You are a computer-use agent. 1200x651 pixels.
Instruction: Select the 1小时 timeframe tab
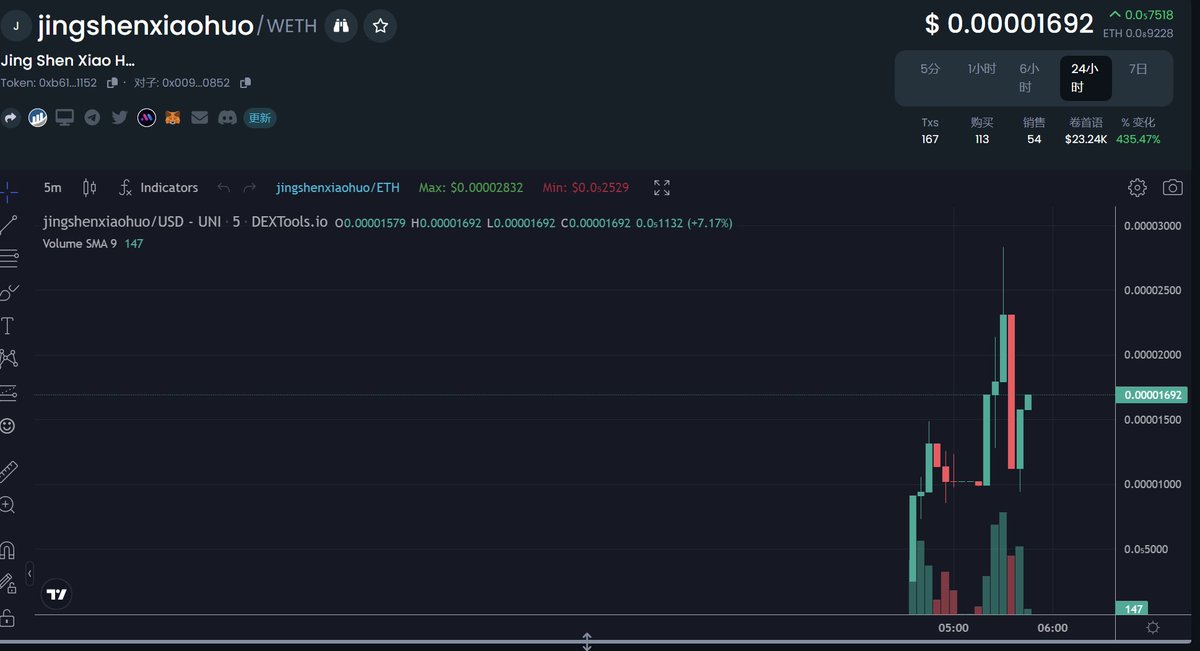point(982,69)
